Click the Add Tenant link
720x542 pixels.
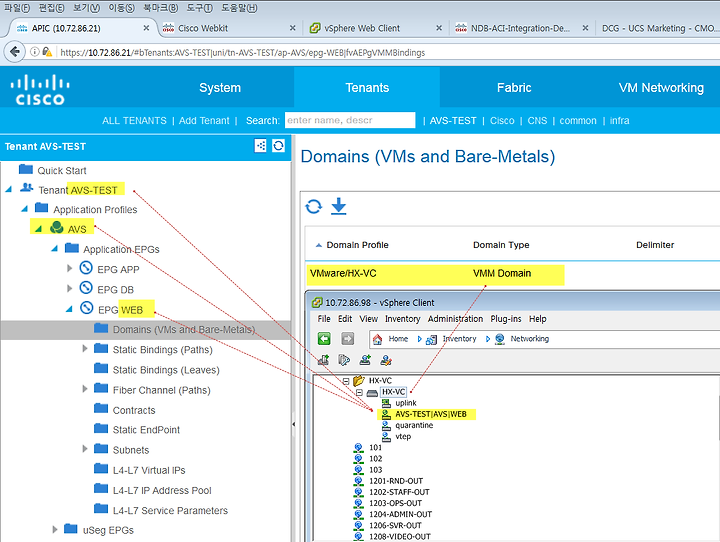click(x=204, y=120)
